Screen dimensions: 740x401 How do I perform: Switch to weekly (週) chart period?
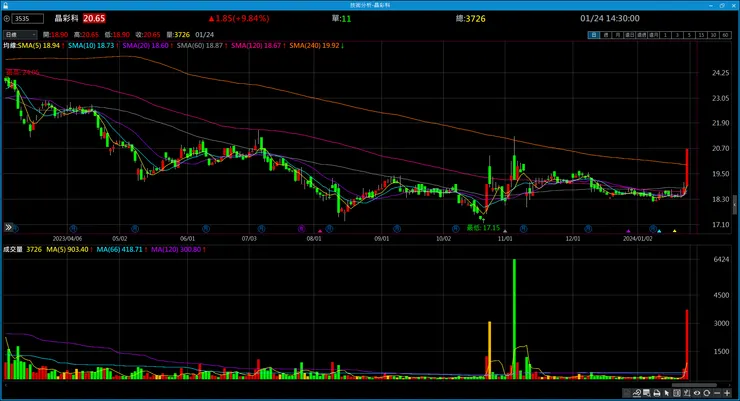click(606, 35)
